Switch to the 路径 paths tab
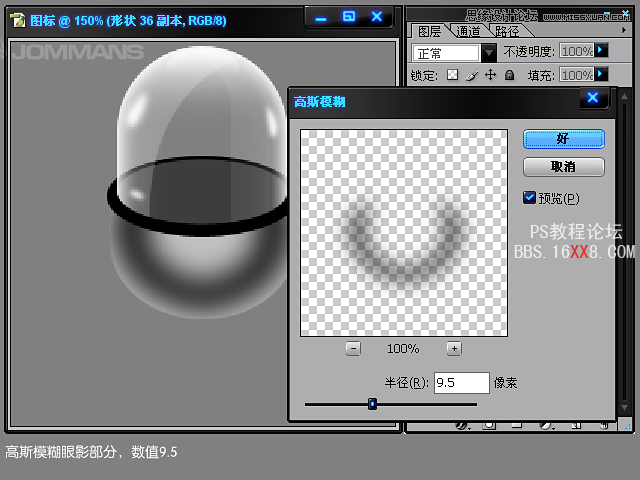640x480 pixels. pyautogui.click(x=505, y=31)
